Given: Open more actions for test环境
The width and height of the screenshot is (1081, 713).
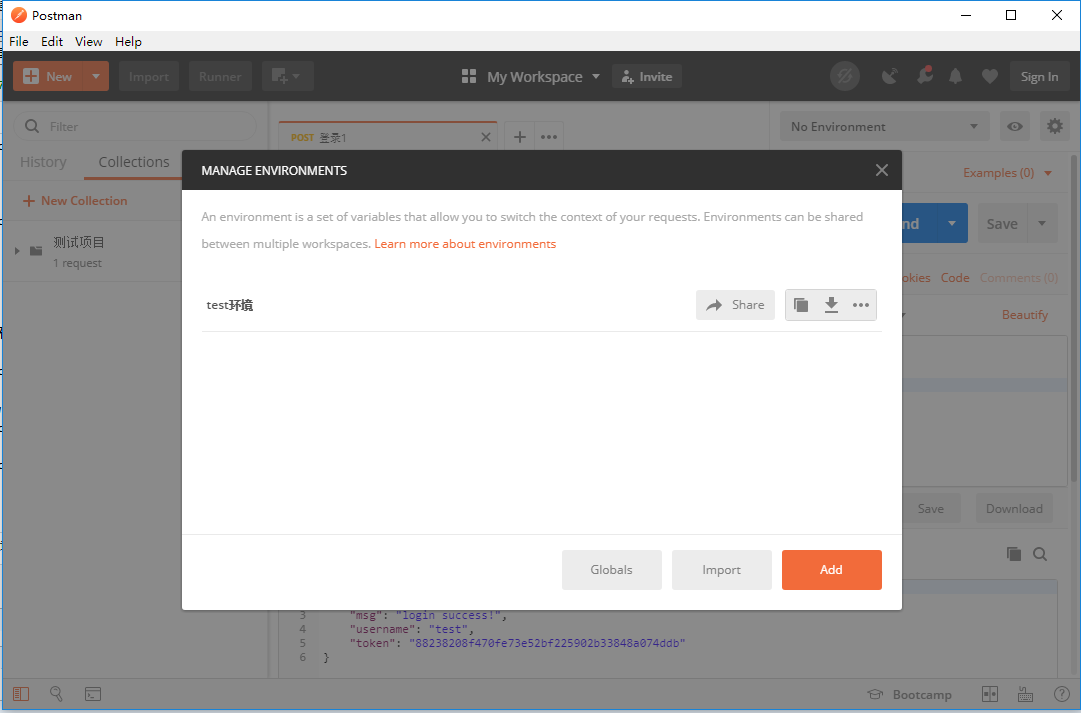Looking at the screenshot, I should coord(860,305).
